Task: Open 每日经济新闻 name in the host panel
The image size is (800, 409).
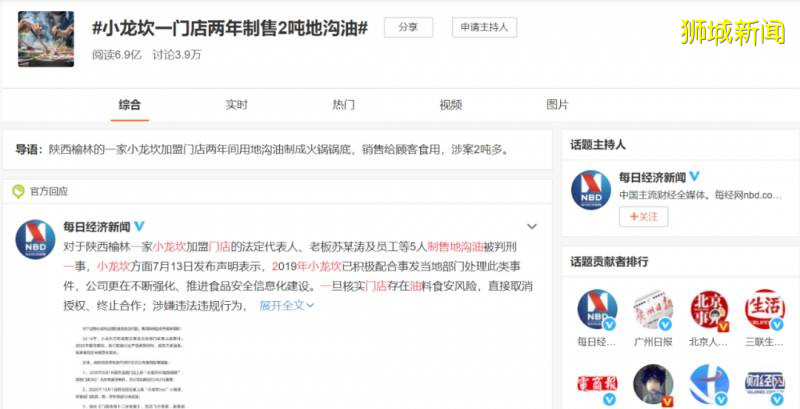Action: 653,177
